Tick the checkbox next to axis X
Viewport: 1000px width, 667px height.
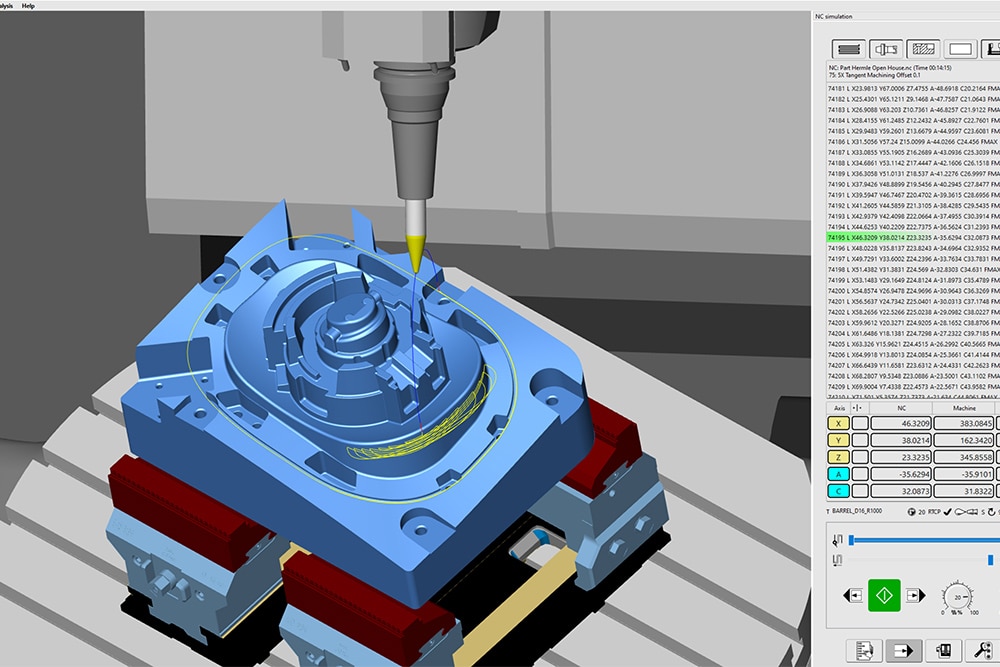860,423
